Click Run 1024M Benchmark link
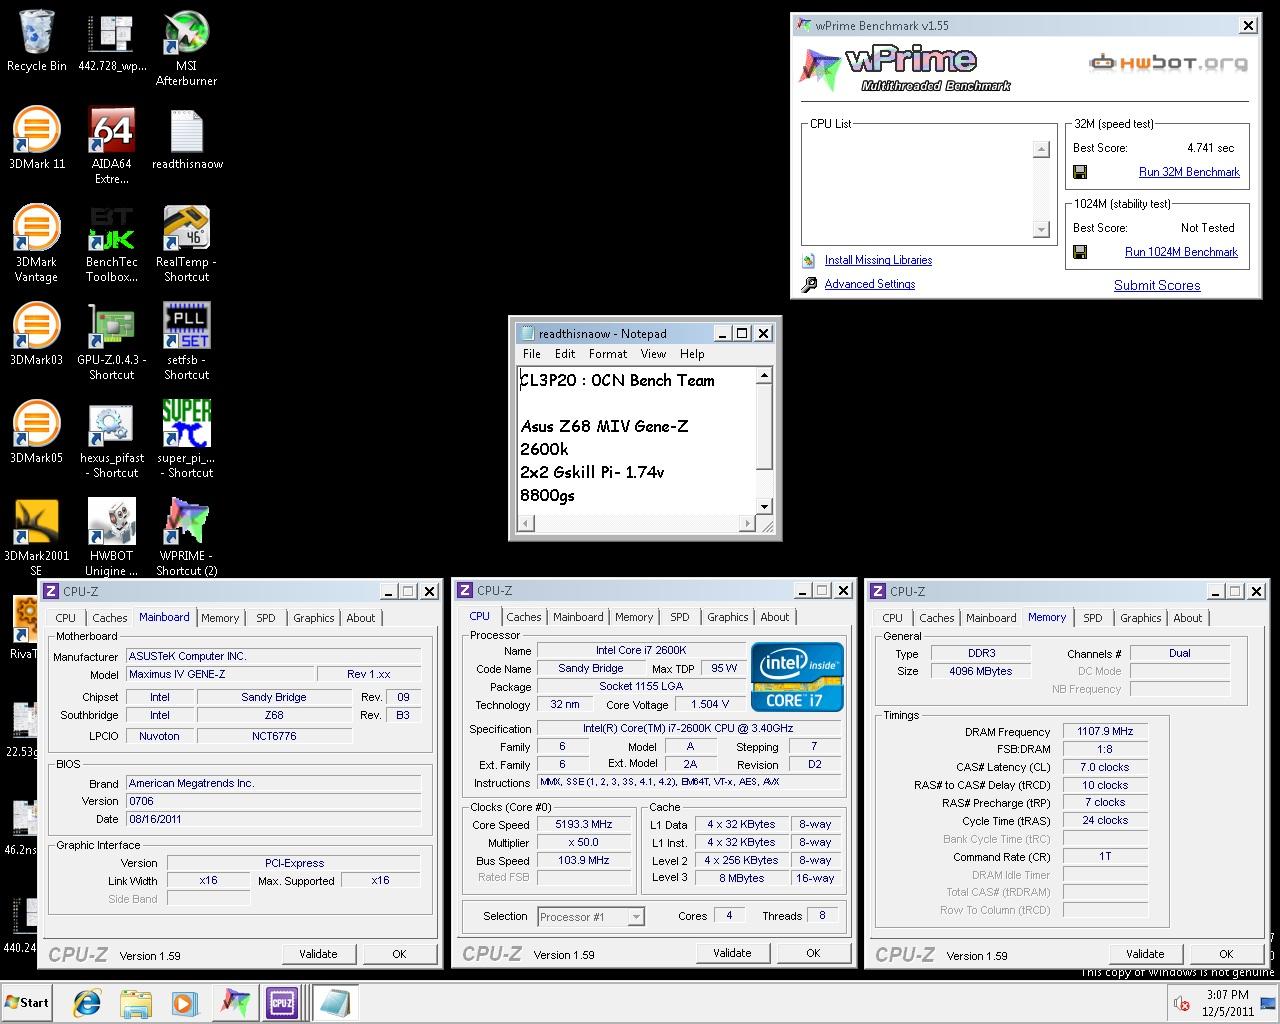This screenshot has height=1024, width=1280. coord(1181,252)
